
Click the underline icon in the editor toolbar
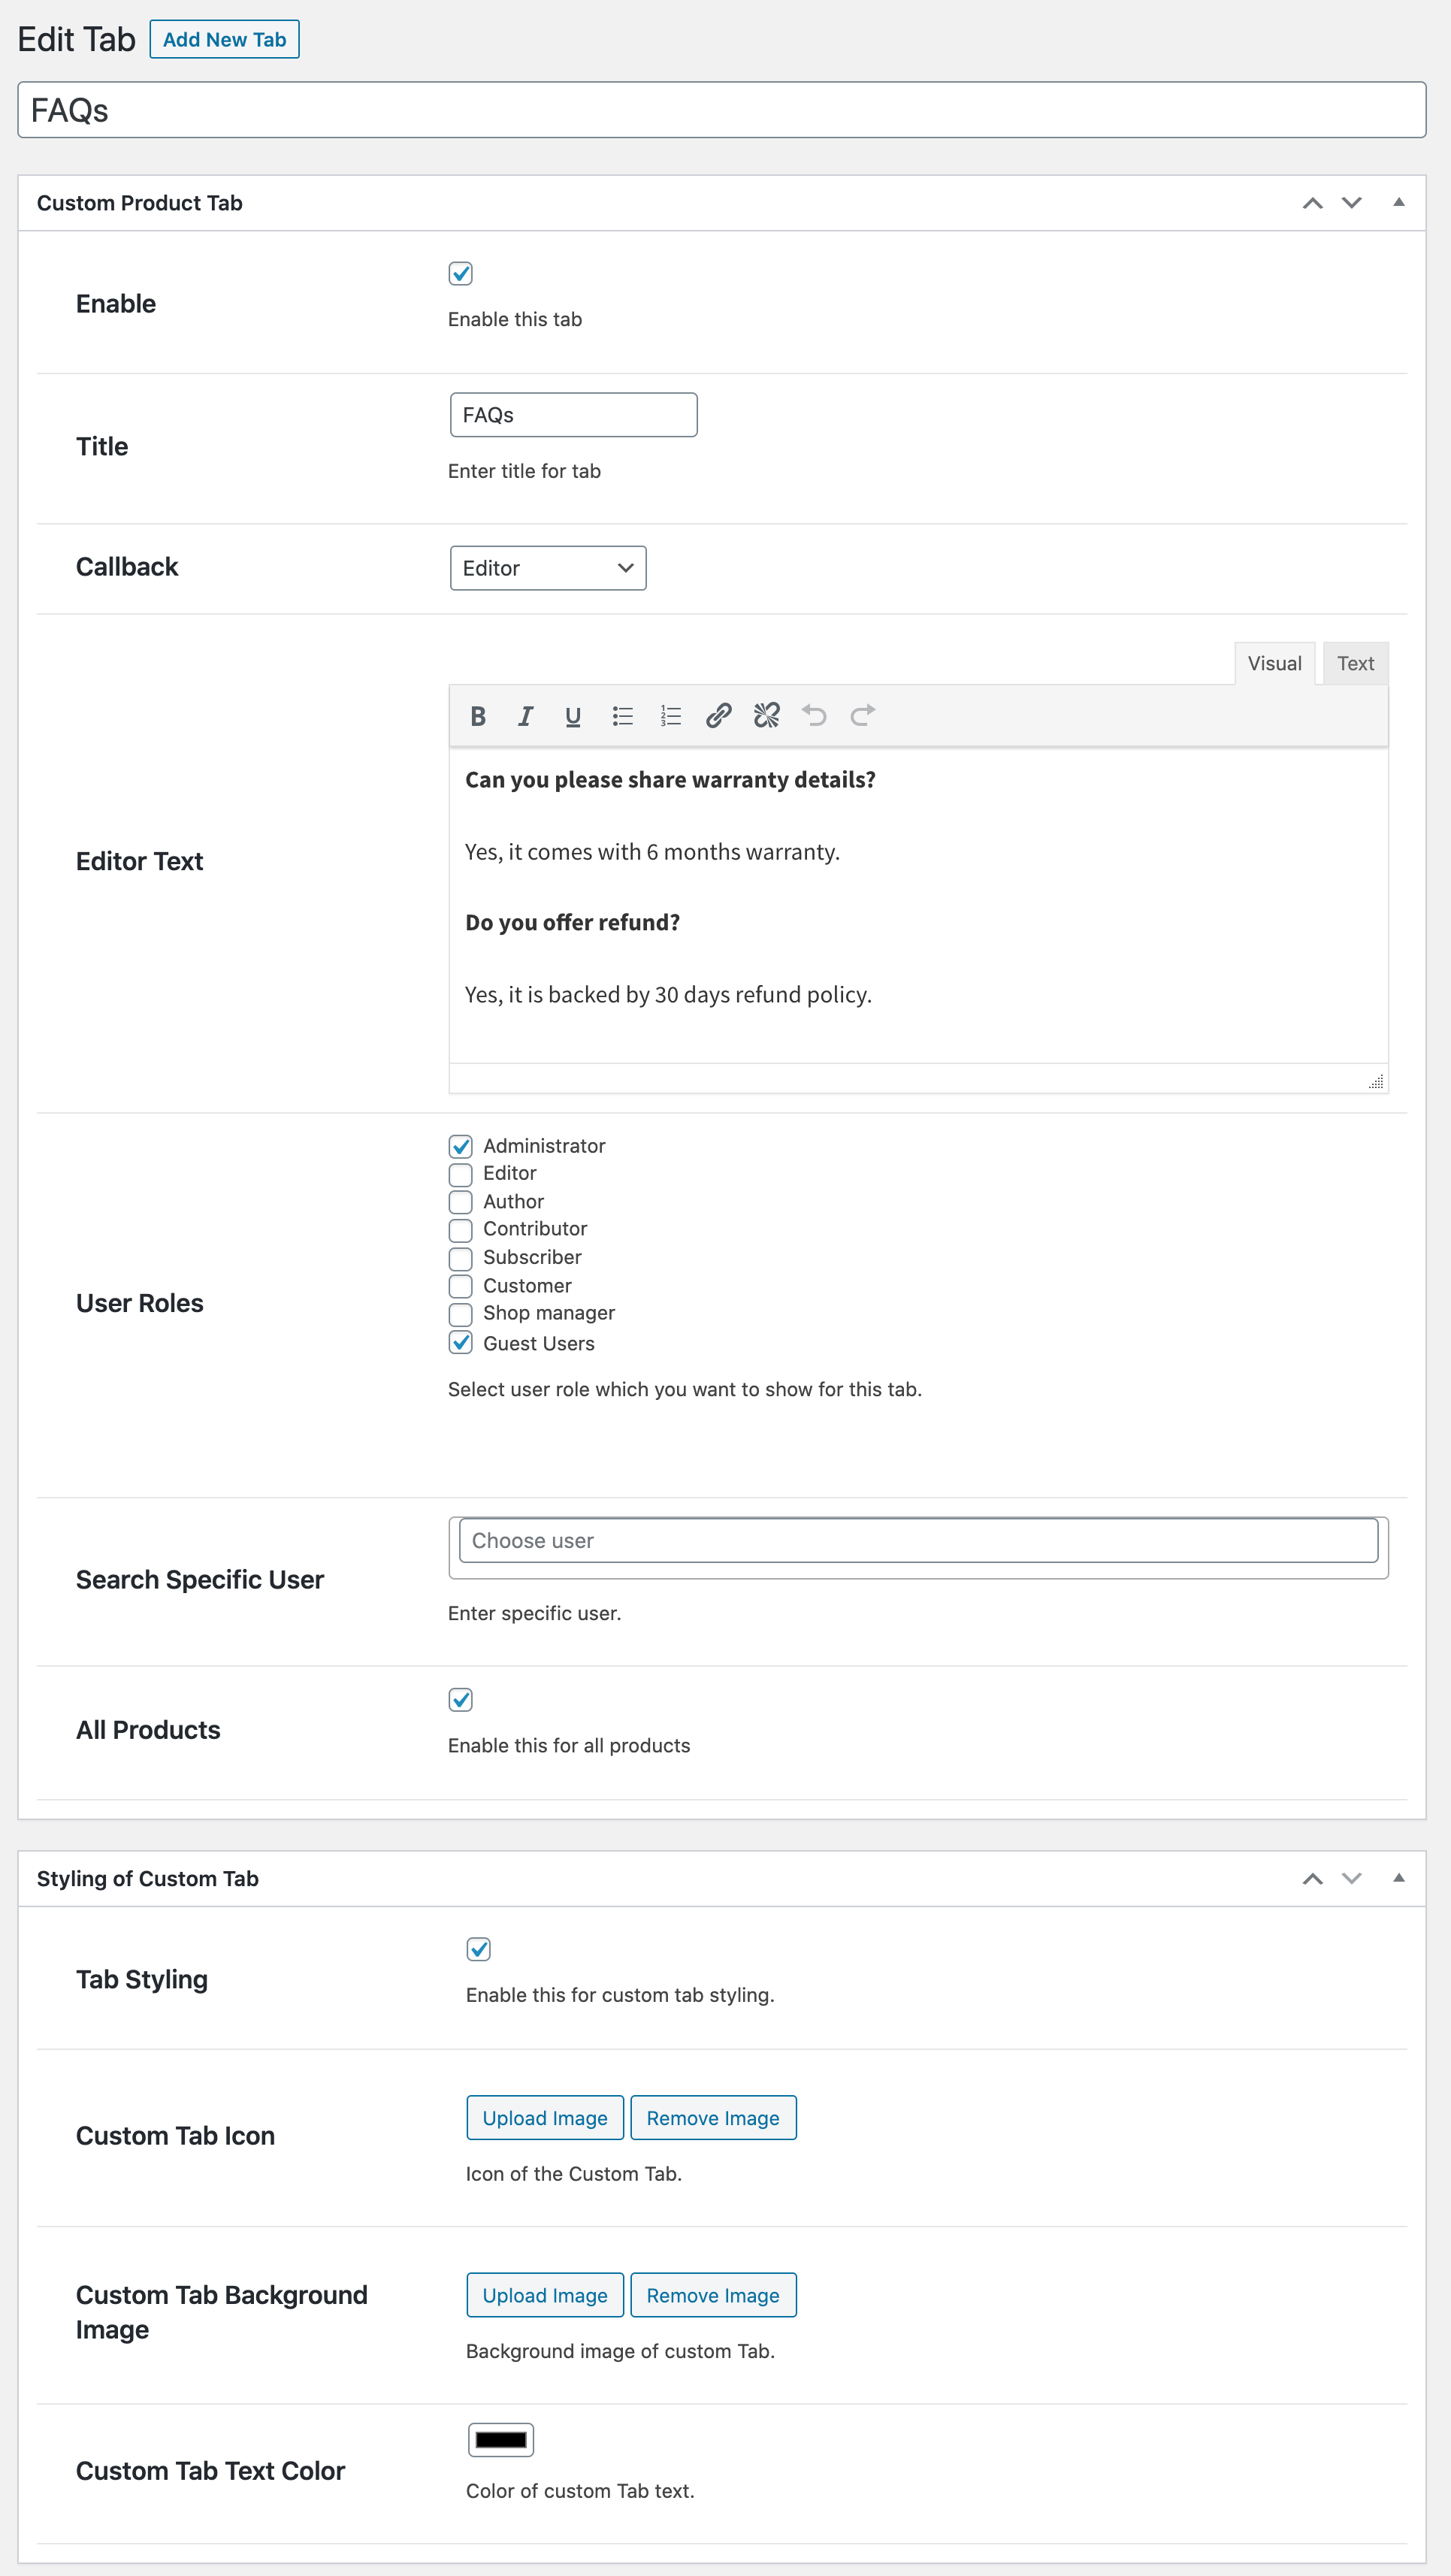pyautogui.click(x=573, y=715)
